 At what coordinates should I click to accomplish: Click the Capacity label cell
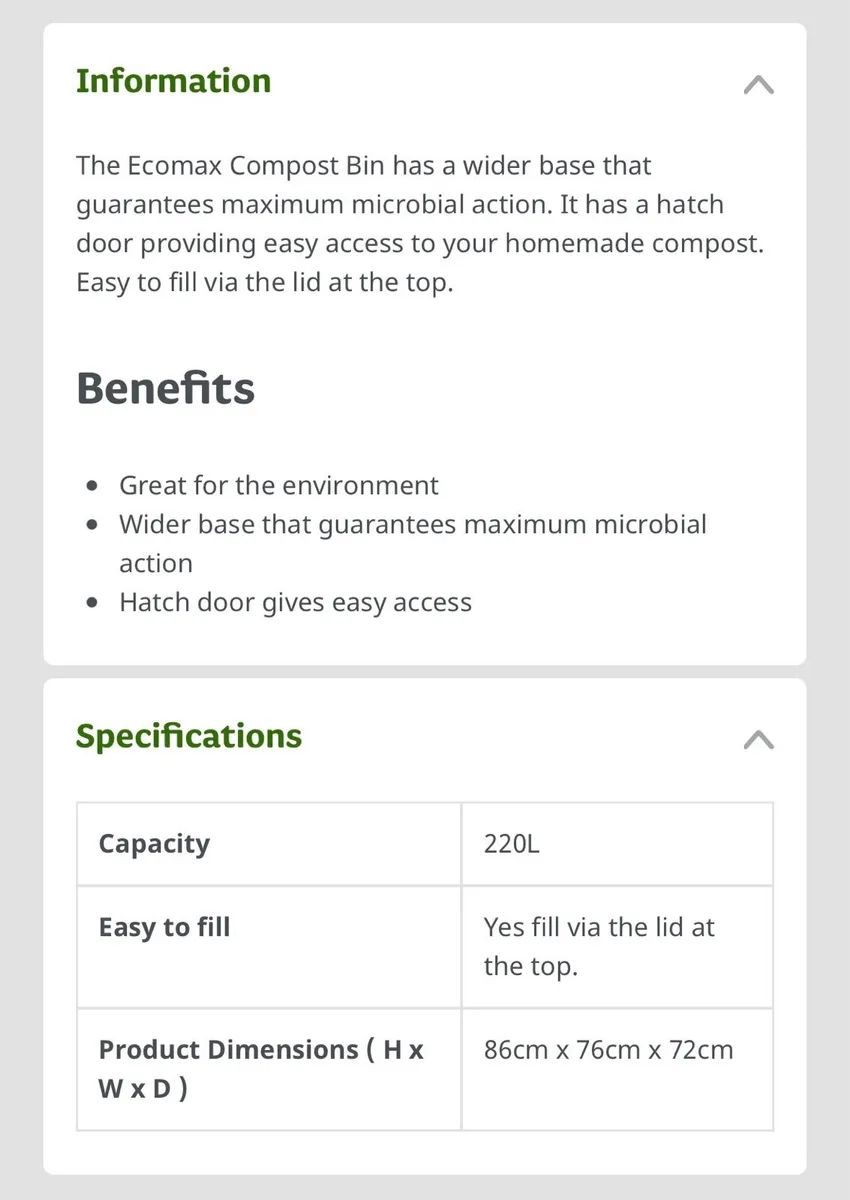tap(269, 844)
